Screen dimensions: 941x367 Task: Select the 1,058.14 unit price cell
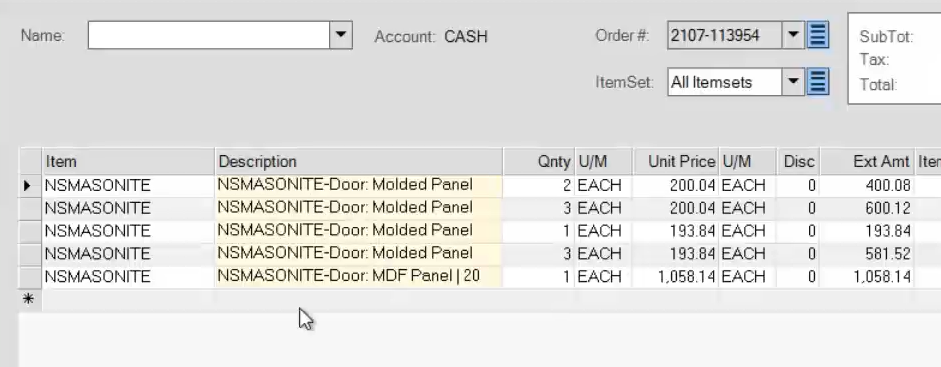click(x=676, y=277)
